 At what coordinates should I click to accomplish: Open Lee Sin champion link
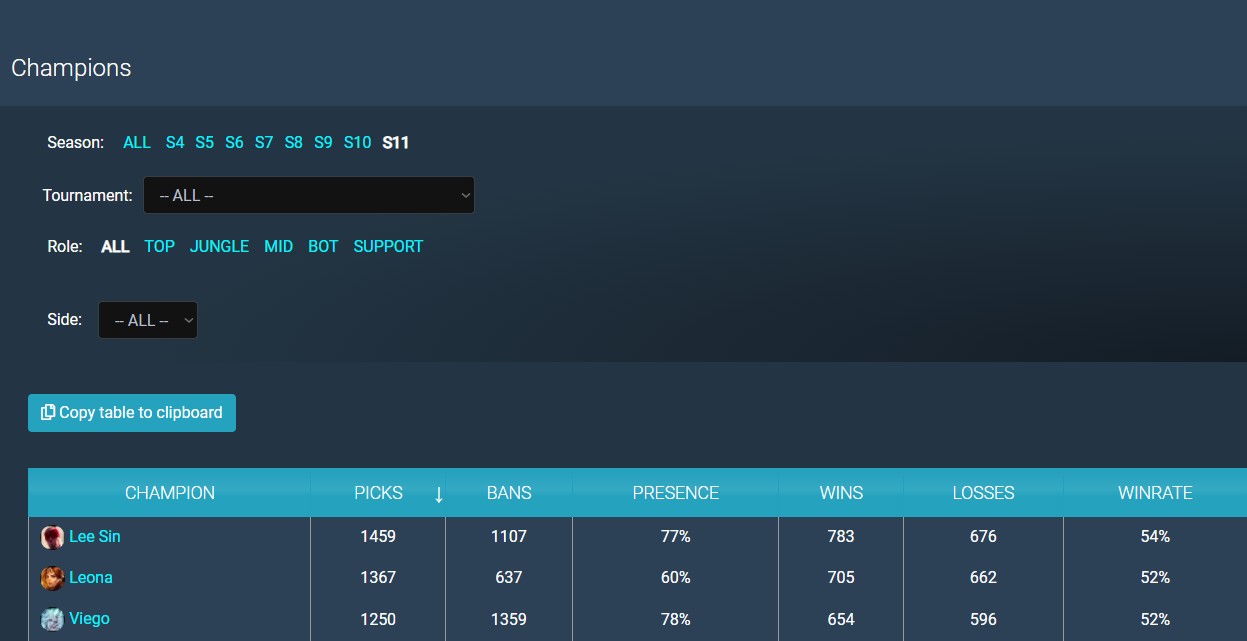point(94,537)
